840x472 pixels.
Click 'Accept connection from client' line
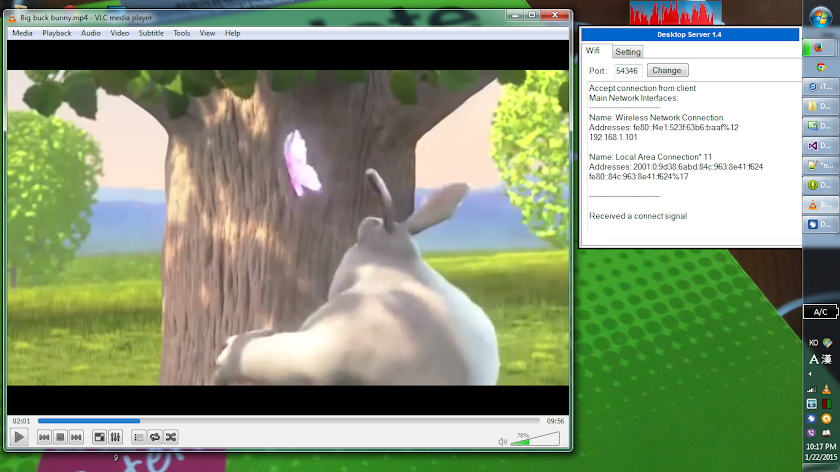tap(642, 88)
